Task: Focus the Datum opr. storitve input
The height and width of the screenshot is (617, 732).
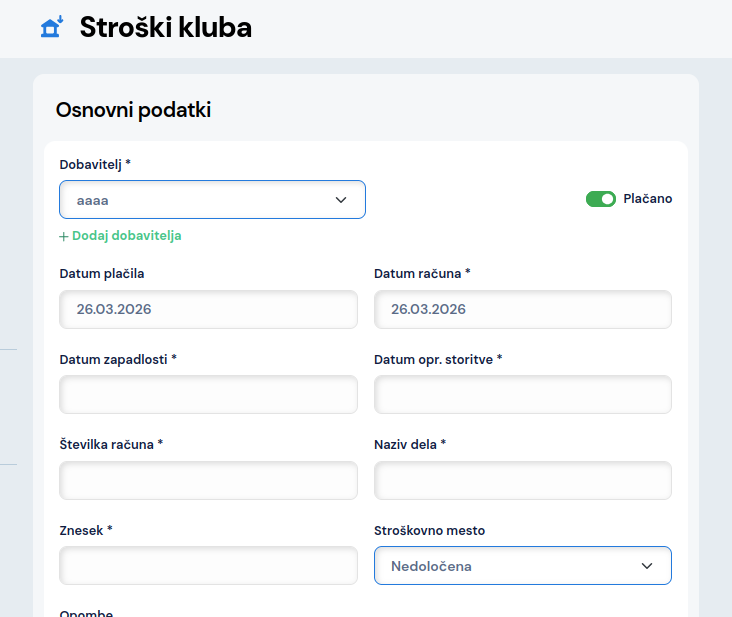Action: click(522, 395)
